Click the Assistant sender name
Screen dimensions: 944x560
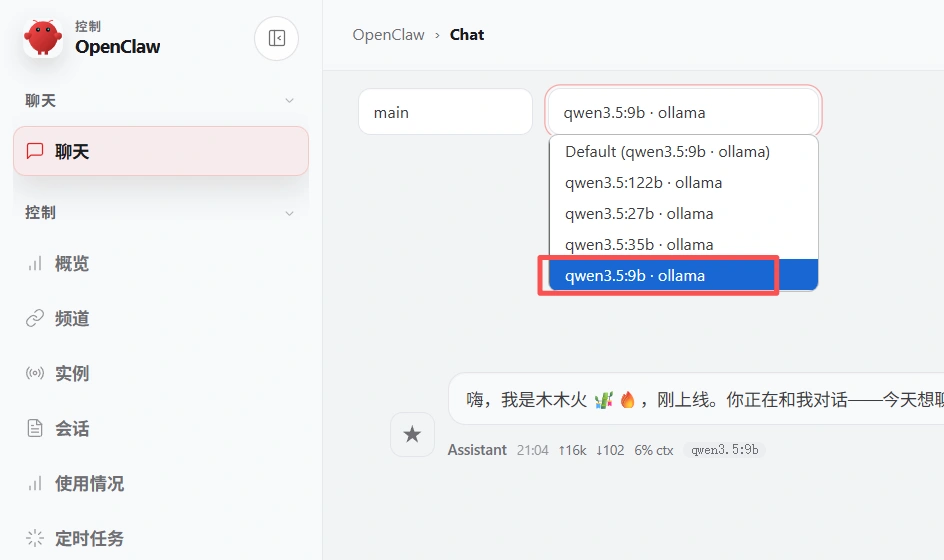click(477, 450)
